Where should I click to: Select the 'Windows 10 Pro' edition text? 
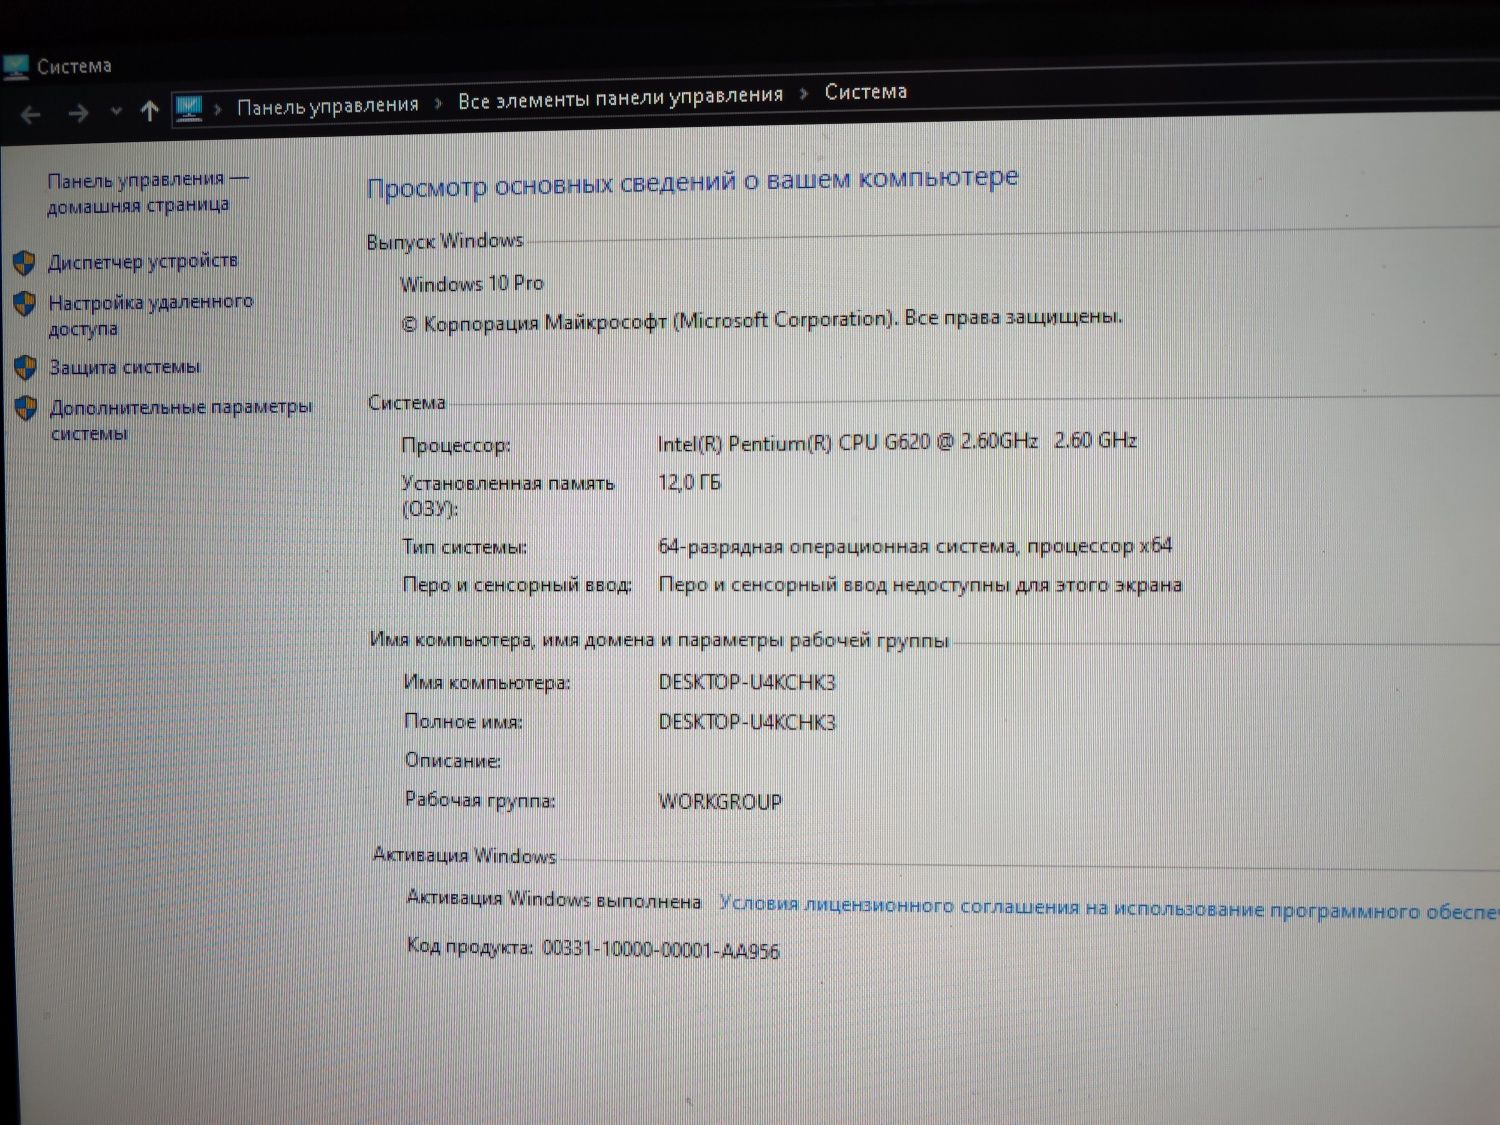pyautogui.click(x=472, y=284)
